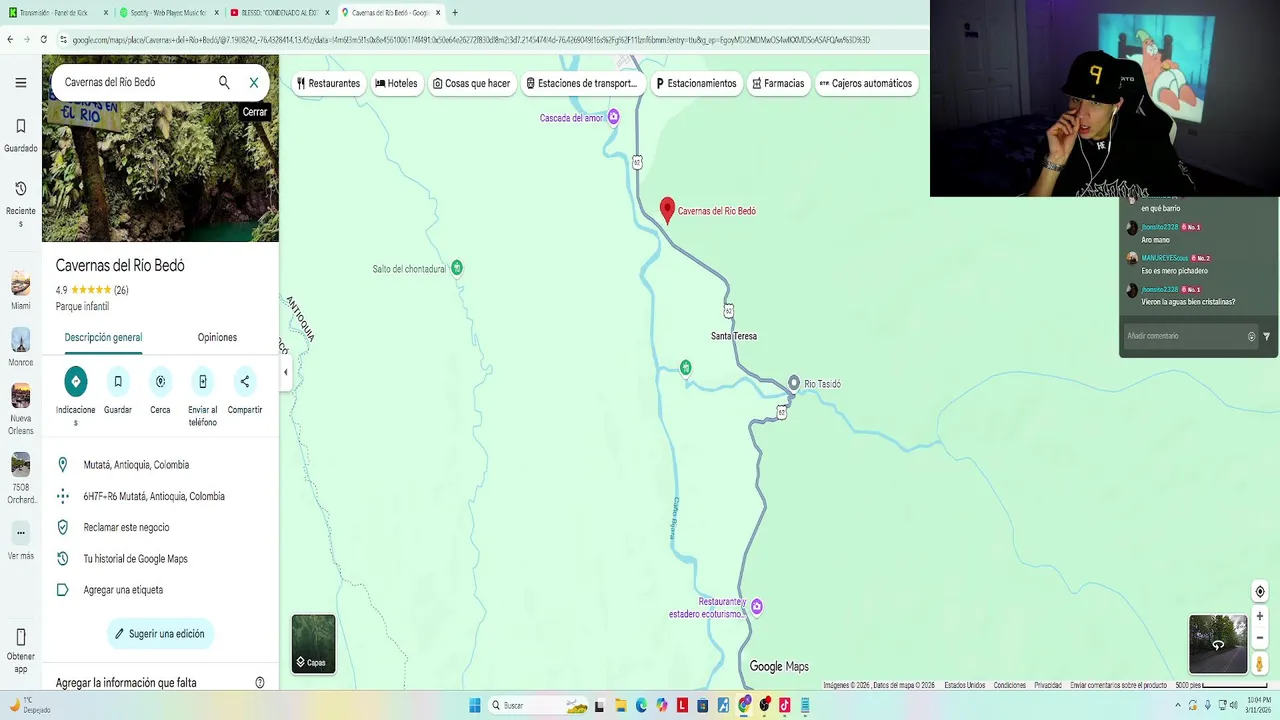The image size is (1280, 720).
Task: Click the taskbar Buscar search box
Action: pos(539,705)
